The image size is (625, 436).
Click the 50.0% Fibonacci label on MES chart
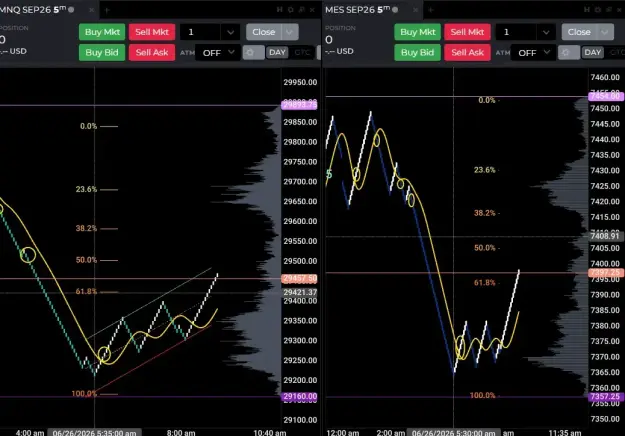click(x=484, y=248)
